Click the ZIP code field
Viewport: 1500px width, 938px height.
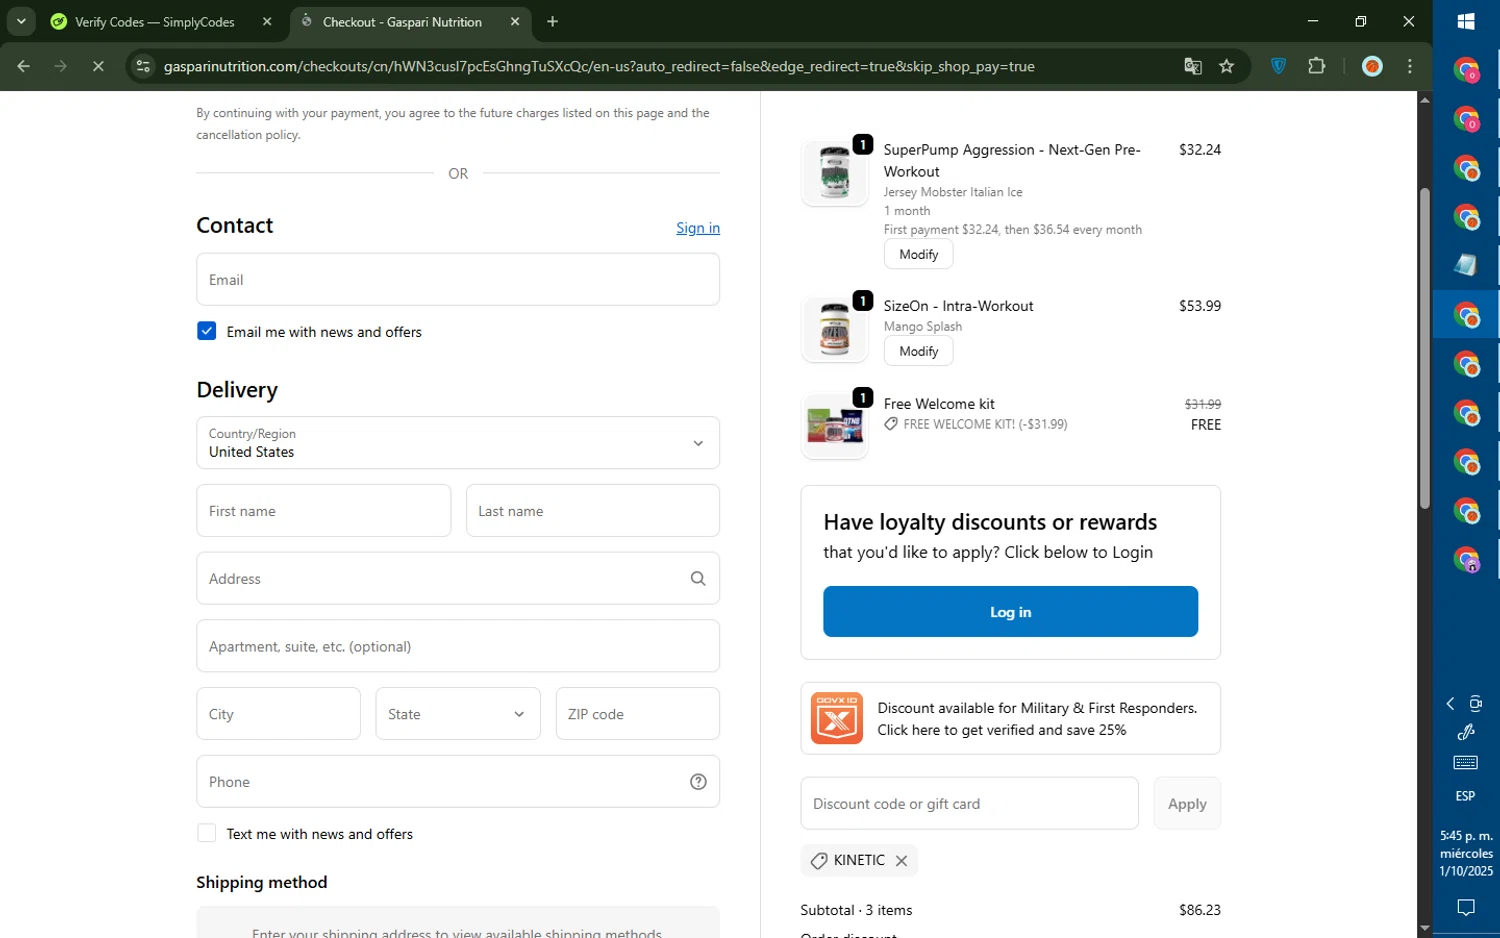point(638,714)
